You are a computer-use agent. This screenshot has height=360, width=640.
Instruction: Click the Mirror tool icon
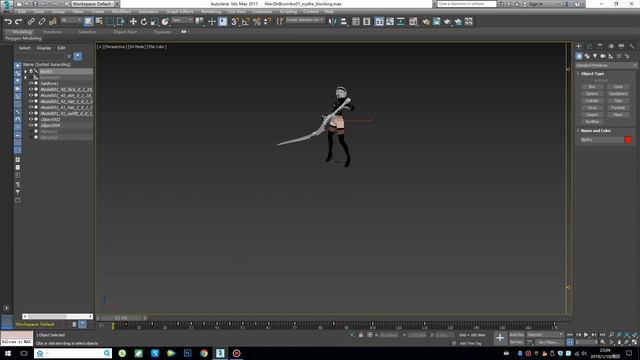[x=333, y=22]
